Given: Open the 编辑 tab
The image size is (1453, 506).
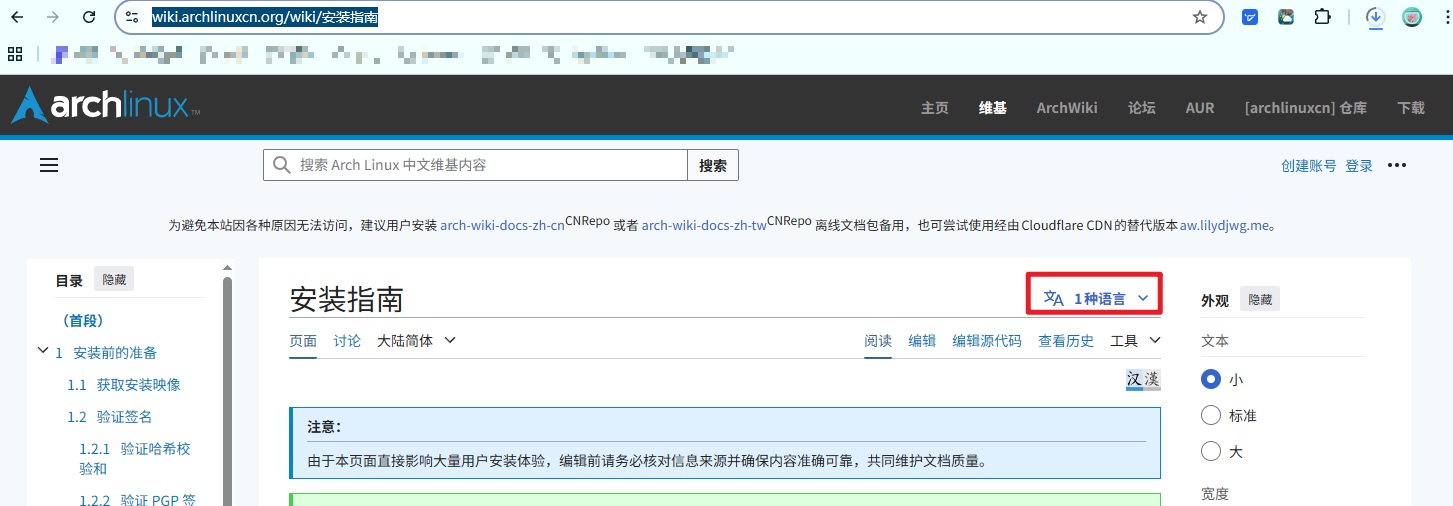Looking at the screenshot, I should point(922,341).
